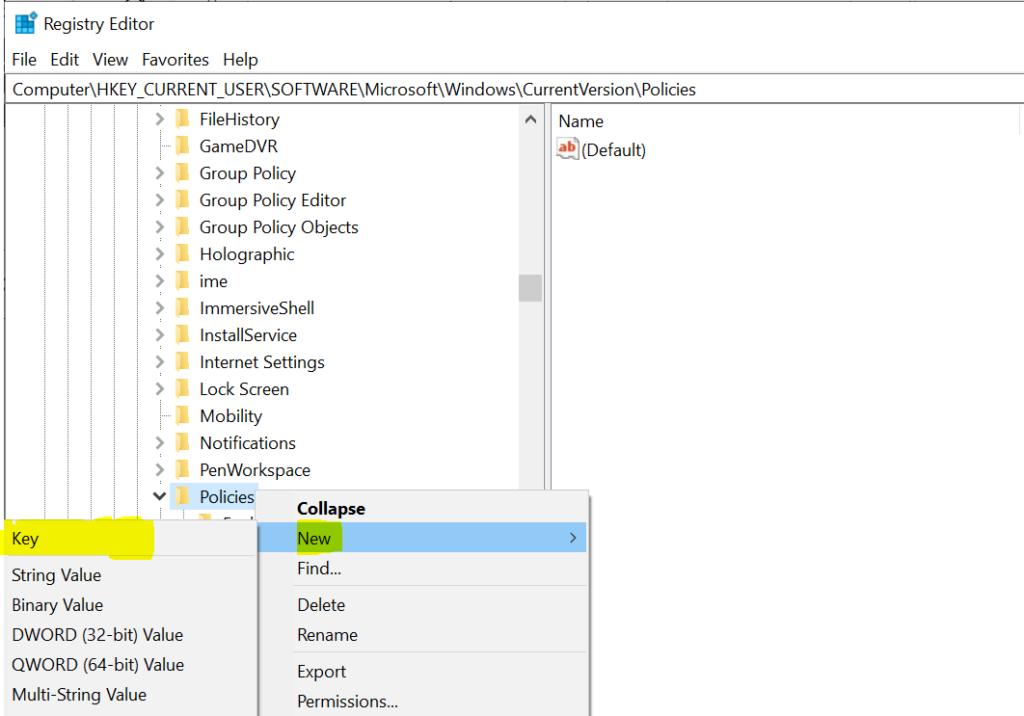
Task: Select the Policies key label
Action: pos(226,496)
